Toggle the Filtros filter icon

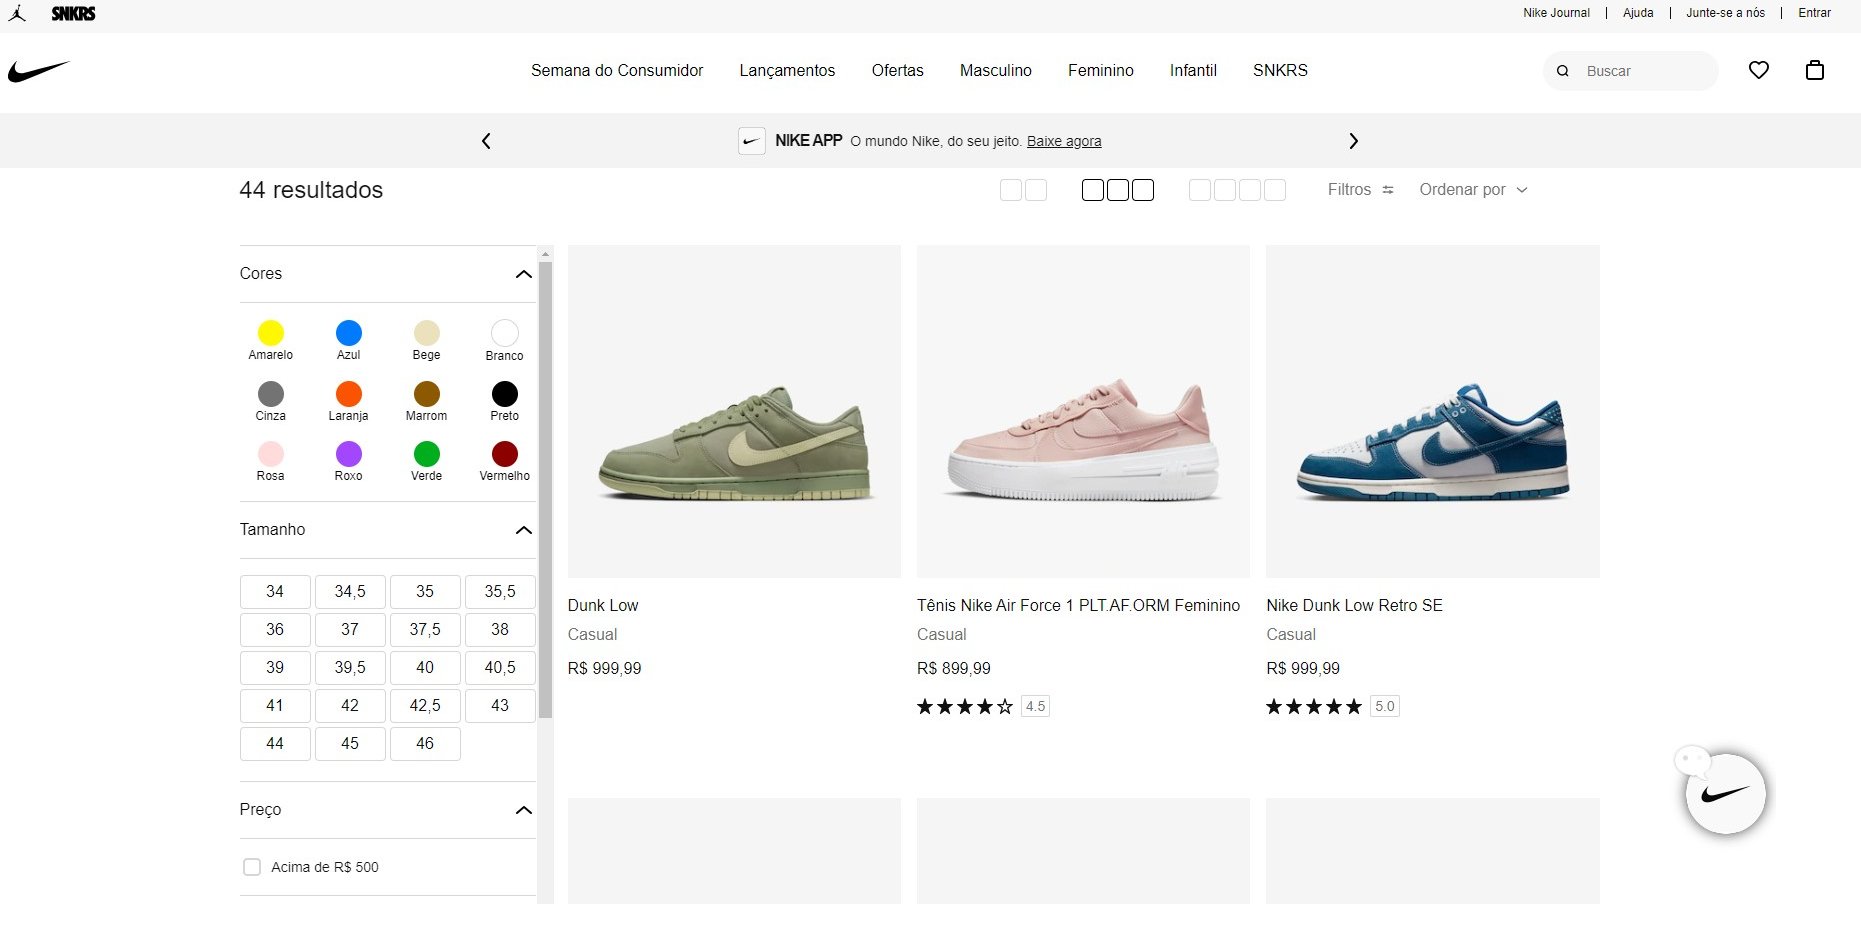point(1388,190)
